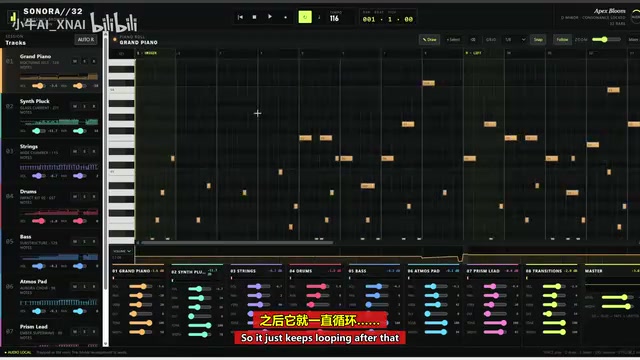
Task: Jump to start with the rewind transport button
Action: click(x=240, y=17)
